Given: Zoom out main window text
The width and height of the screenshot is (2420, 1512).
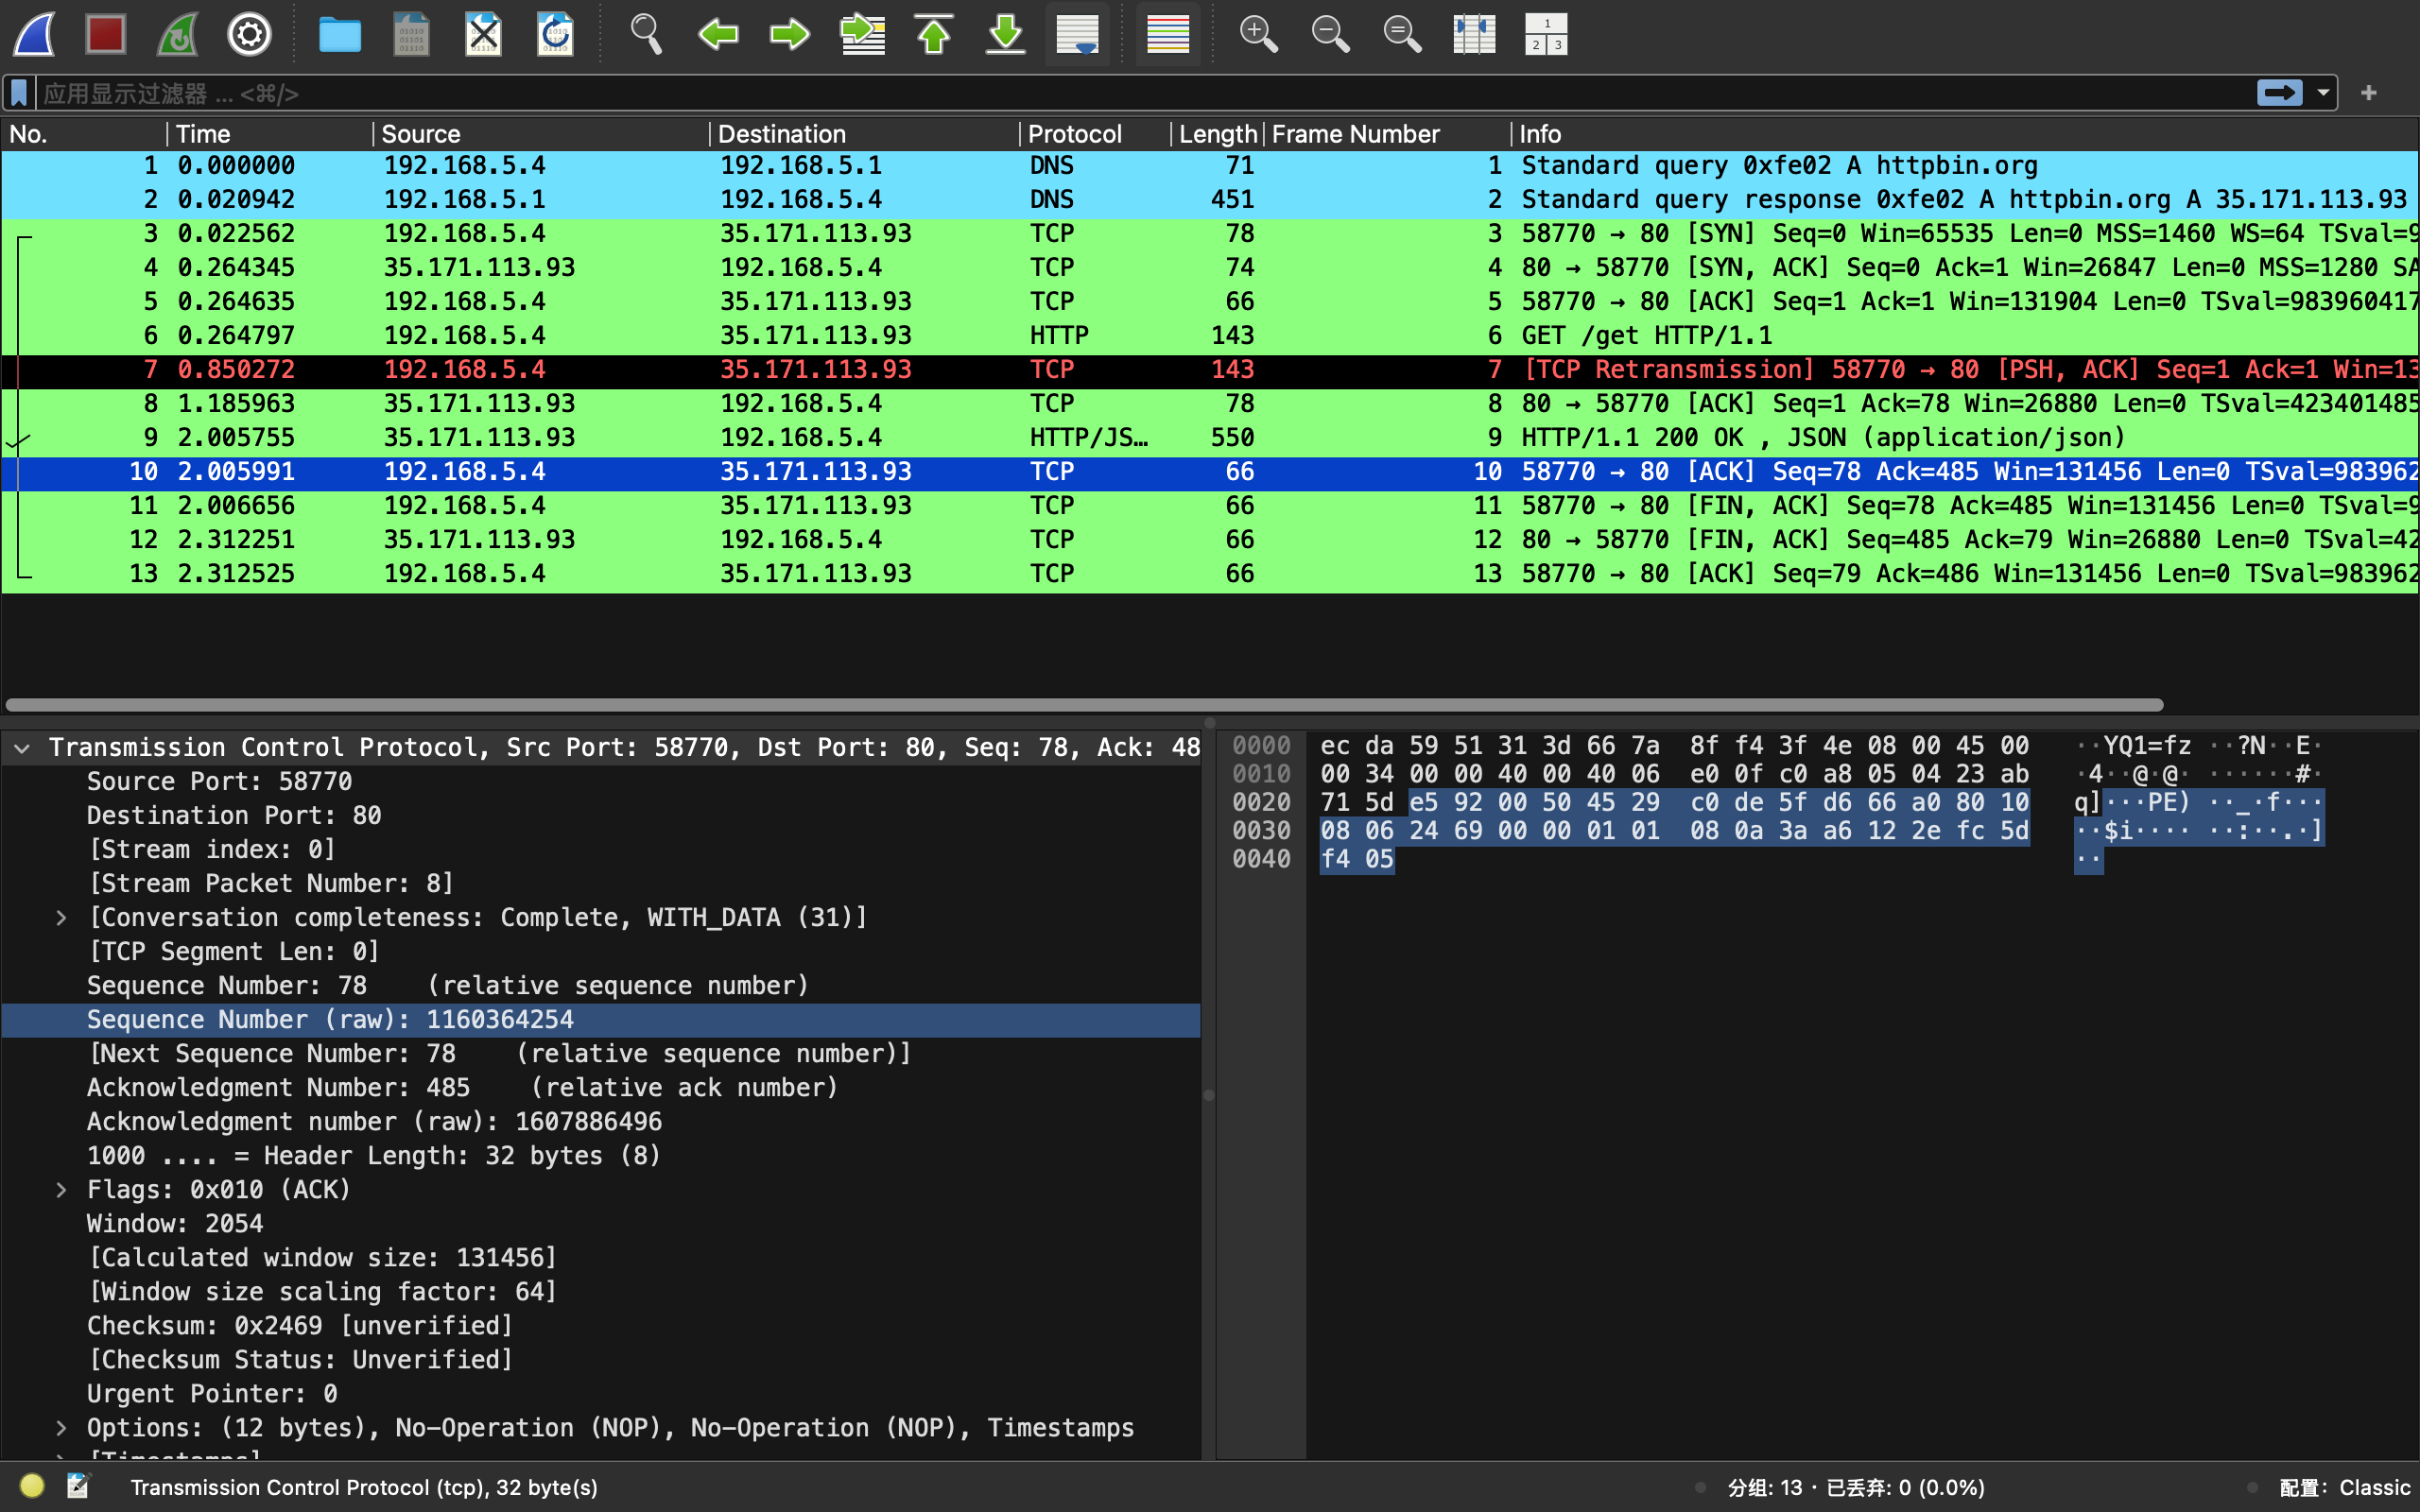Looking at the screenshot, I should pos(1330,34).
